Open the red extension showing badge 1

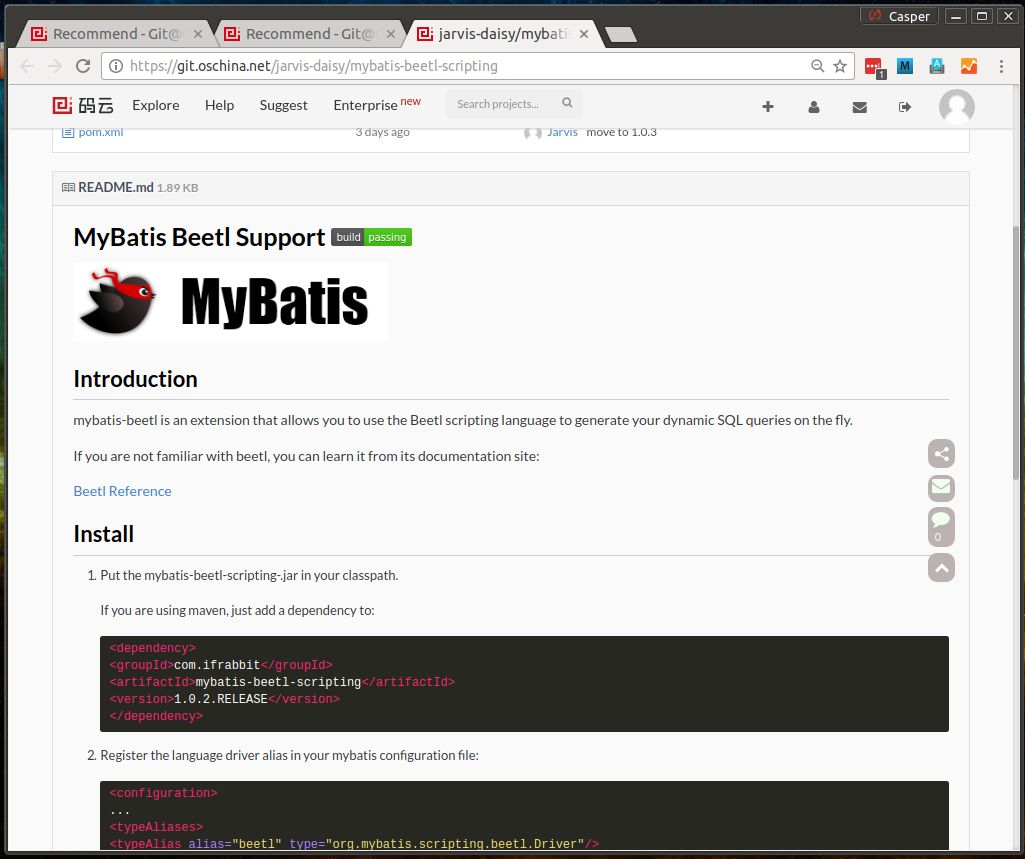871,66
